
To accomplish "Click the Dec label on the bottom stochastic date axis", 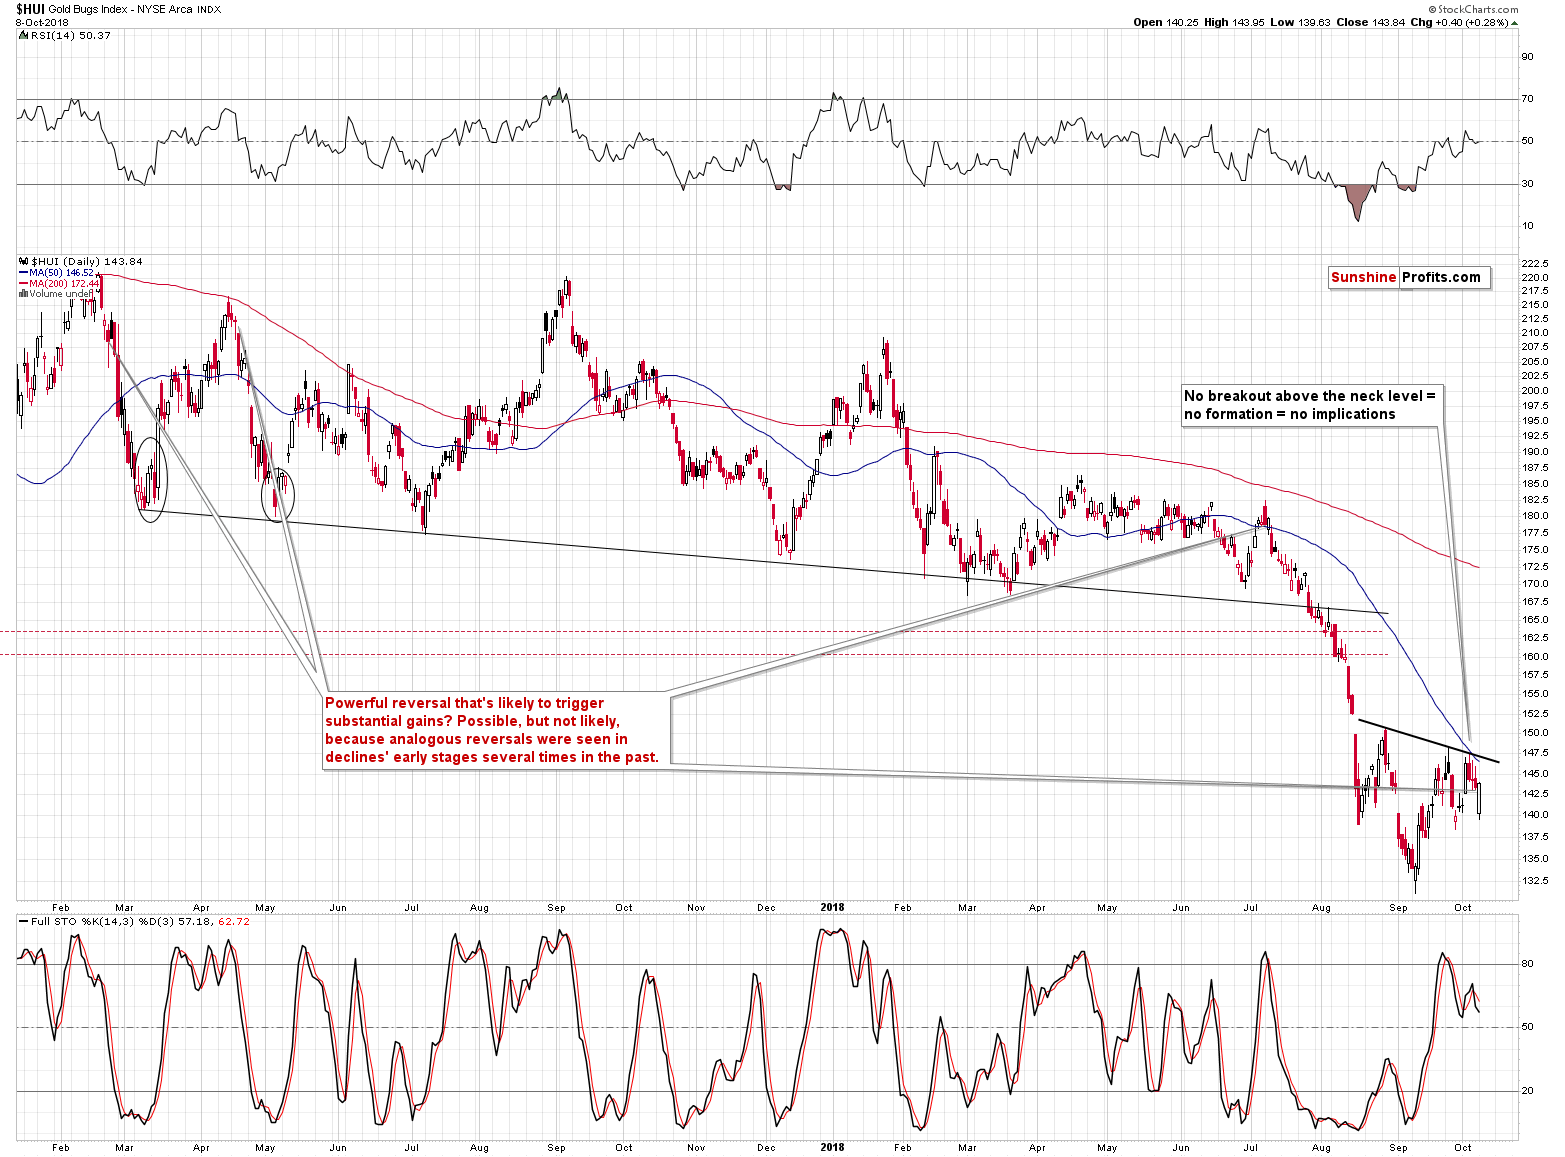I will point(766,1147).
